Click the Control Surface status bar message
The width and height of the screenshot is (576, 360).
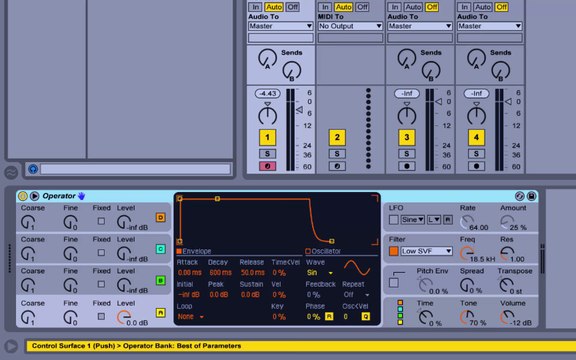pos(136,346)
